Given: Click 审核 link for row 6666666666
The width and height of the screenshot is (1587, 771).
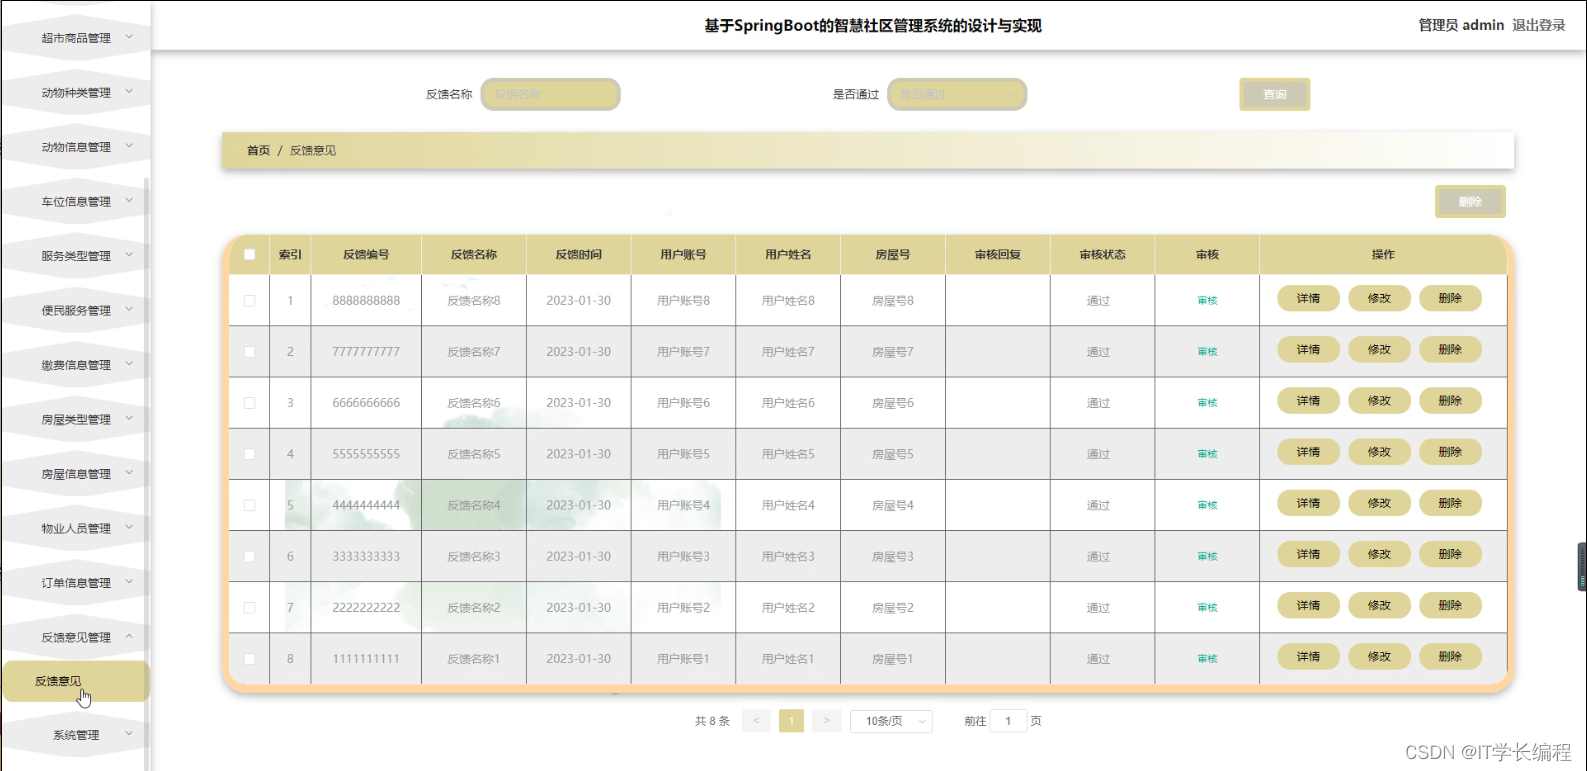Looking at the screenshot, I should (1207, 403).
